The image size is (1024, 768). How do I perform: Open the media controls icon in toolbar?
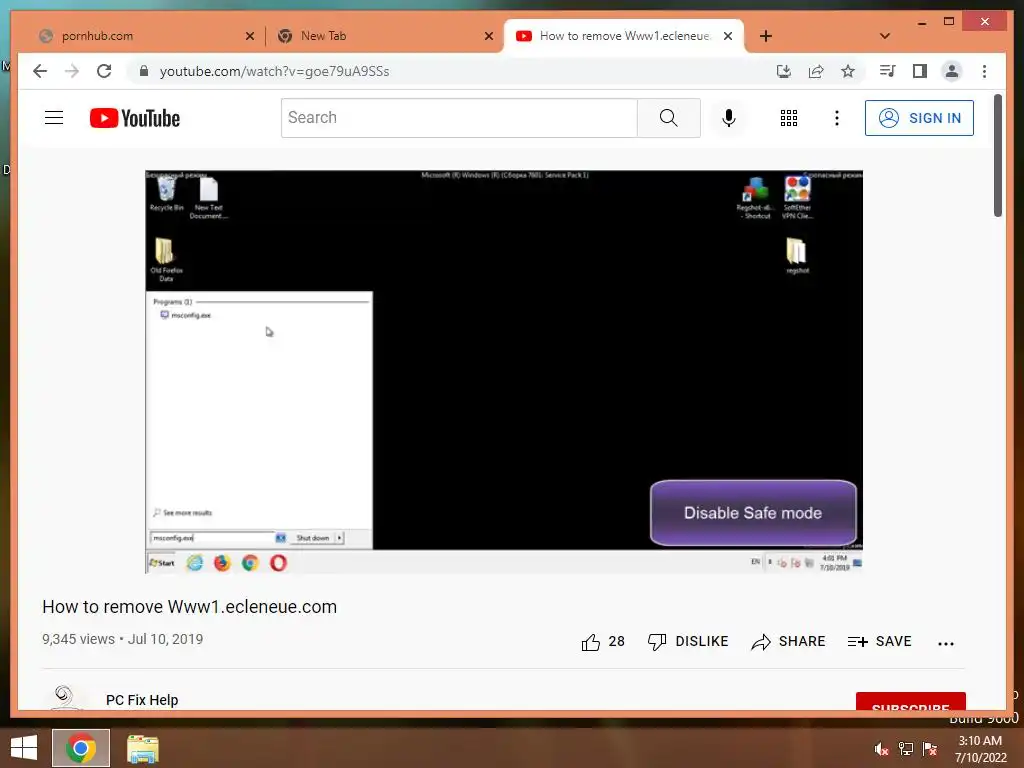pyautogui.click(x=888, y=71)
